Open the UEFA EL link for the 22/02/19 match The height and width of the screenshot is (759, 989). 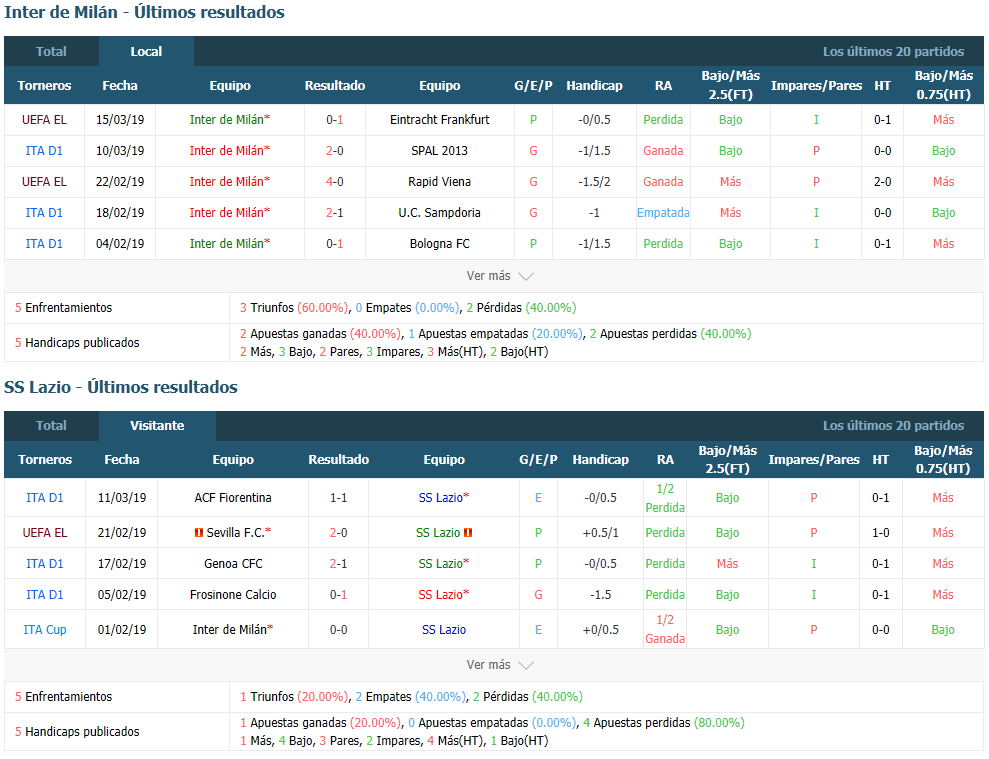tap(44, 182)
